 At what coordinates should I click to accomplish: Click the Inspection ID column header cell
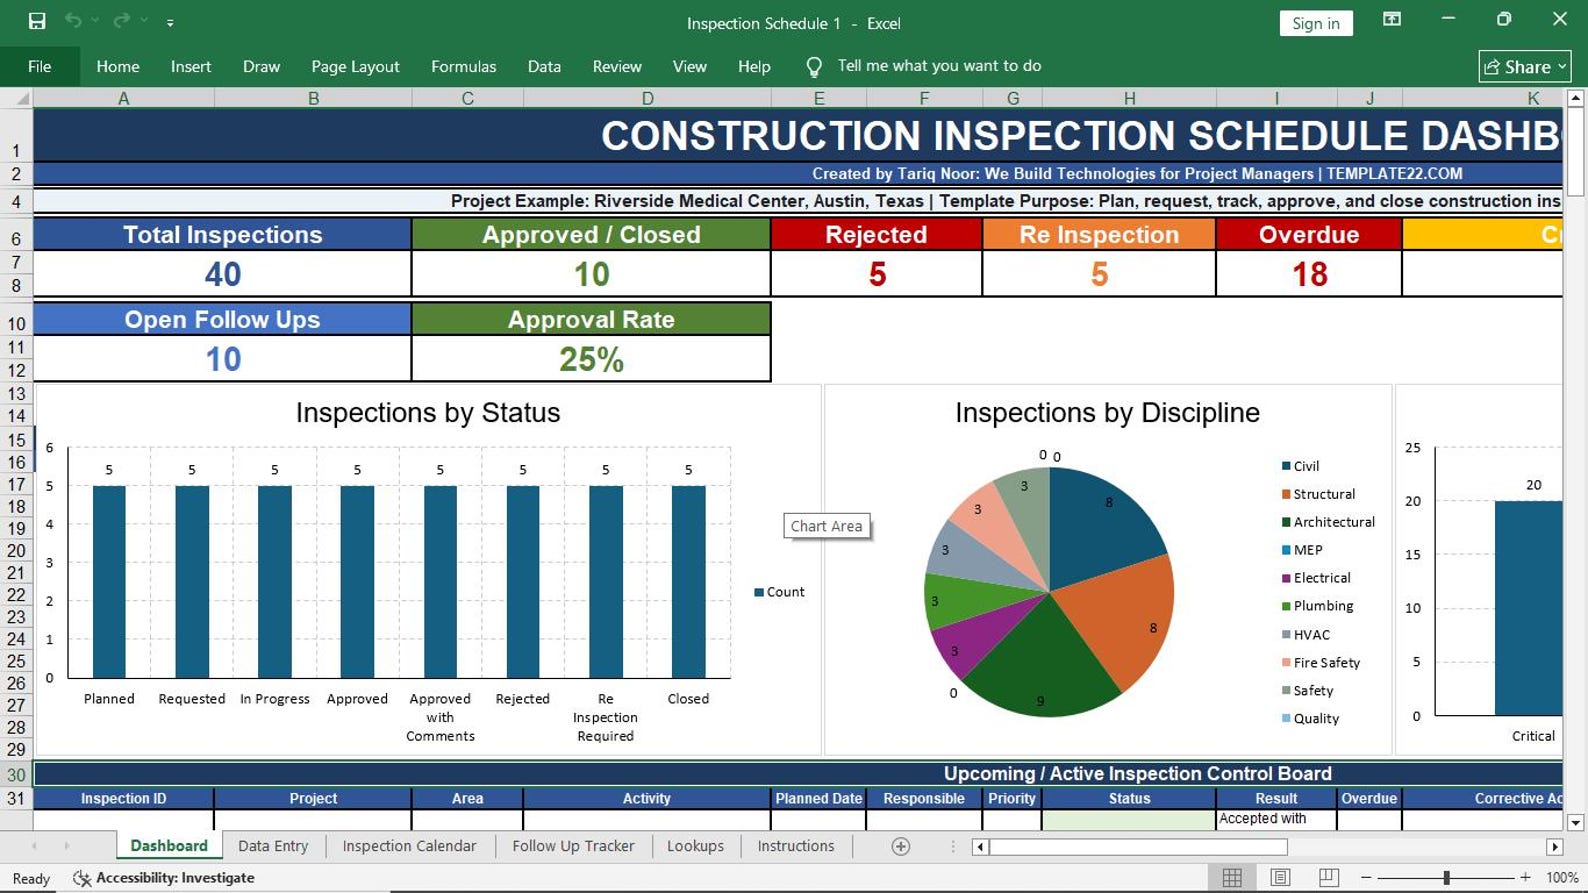coord(123,798)
